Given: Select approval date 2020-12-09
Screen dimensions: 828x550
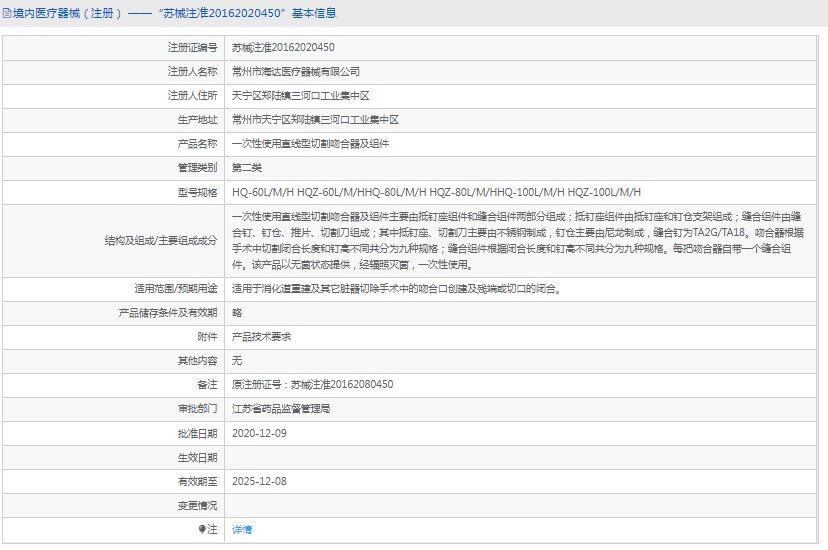Looking at the screenshot, I should (x=259, y=433).
